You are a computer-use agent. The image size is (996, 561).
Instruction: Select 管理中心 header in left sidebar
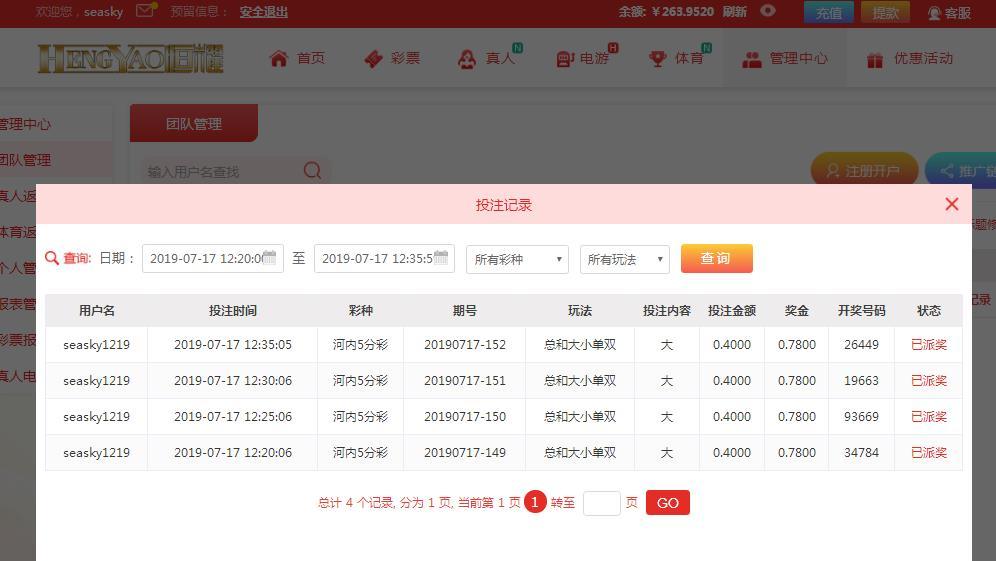(25, 124)
